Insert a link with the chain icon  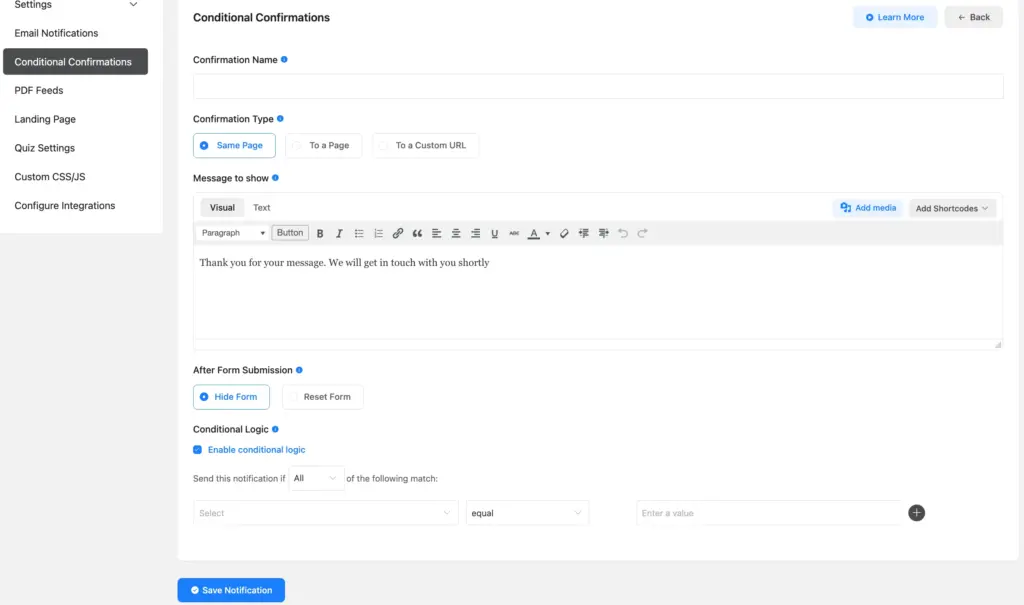pyautogui.click(x=398, y=233)
